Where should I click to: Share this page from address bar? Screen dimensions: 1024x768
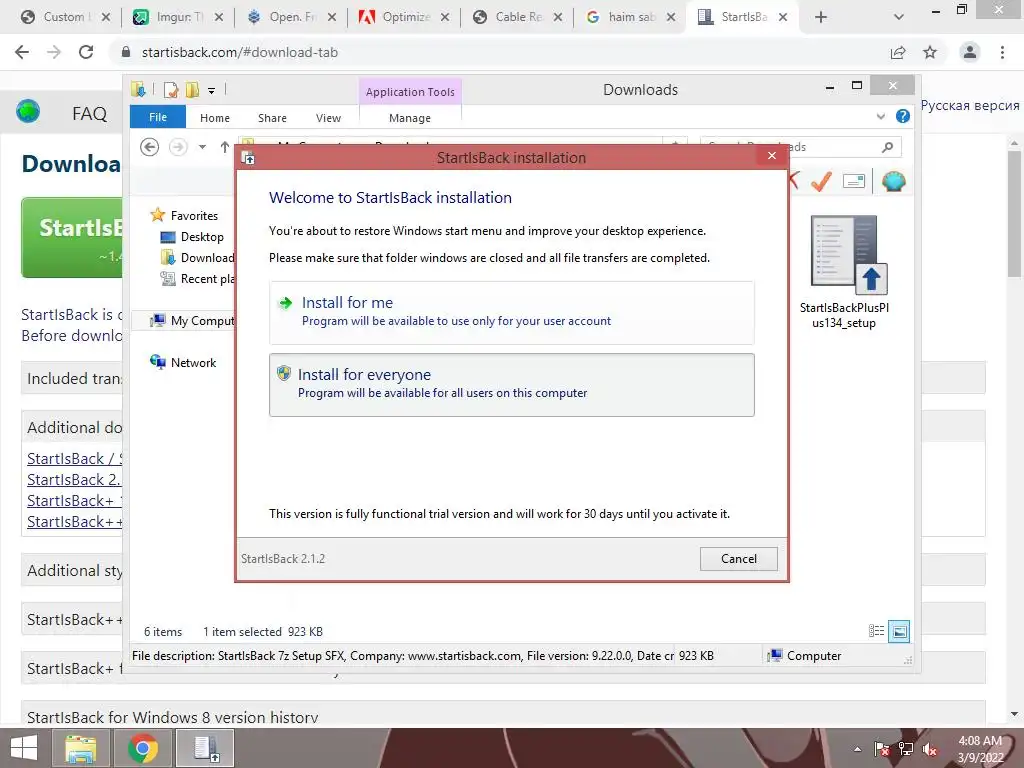pos(898,52)
